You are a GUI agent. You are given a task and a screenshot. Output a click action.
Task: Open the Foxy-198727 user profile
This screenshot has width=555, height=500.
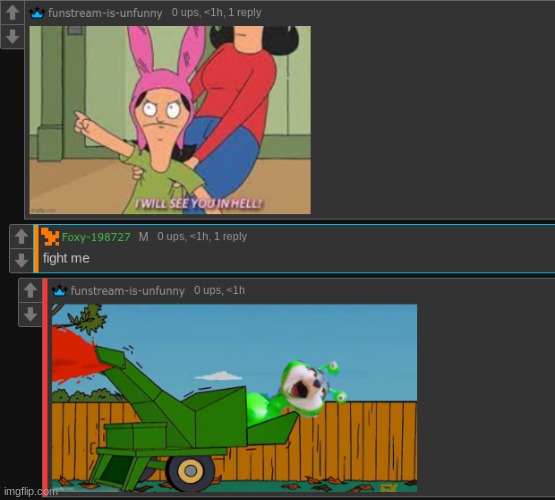[x=96, y=237]
